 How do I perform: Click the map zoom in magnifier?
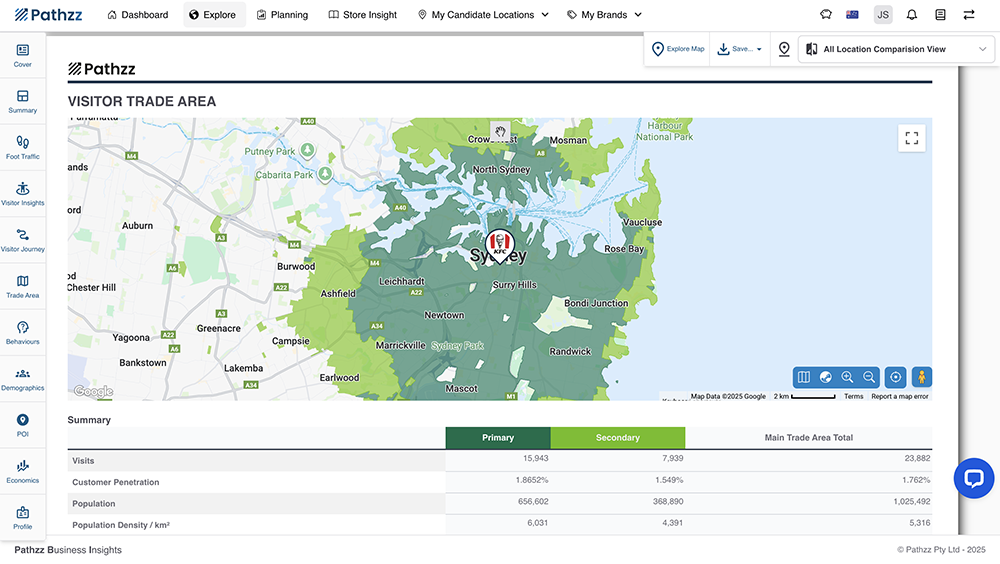pyautogui.click(x=847, y=377)
